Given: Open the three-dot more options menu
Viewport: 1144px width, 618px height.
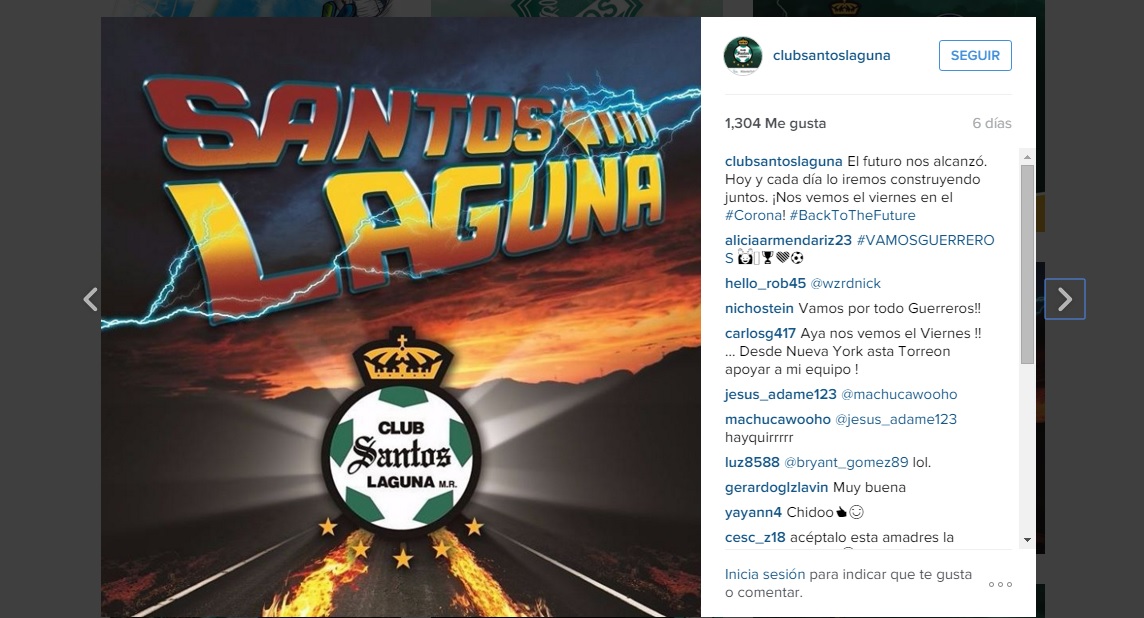Looking at the screenshot, I should [x=1000, y=584].
